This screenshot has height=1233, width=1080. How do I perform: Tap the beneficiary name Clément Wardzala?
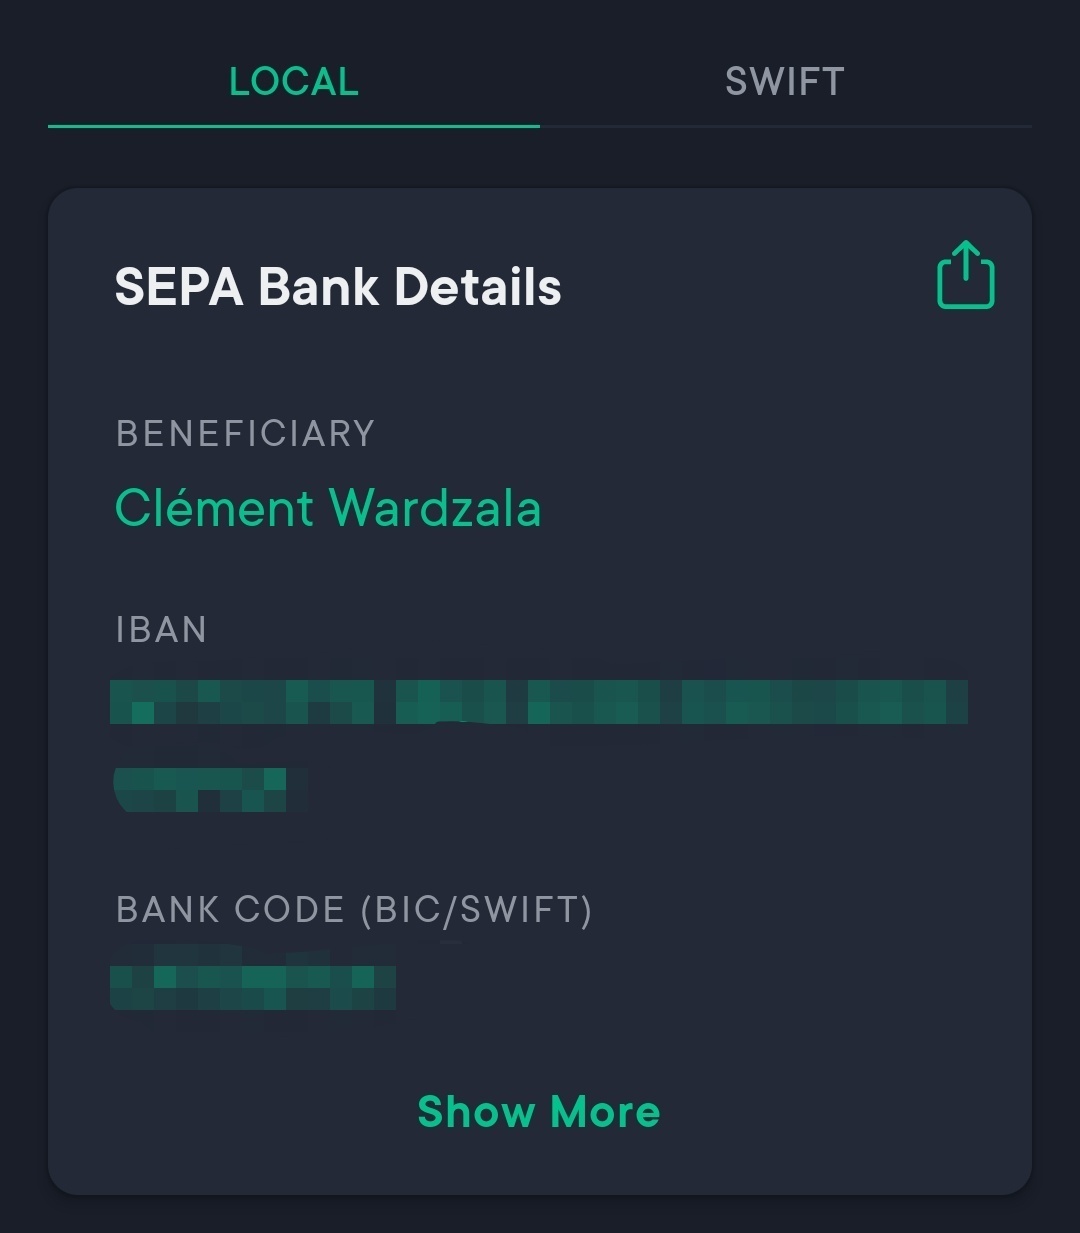pos(328,508)
